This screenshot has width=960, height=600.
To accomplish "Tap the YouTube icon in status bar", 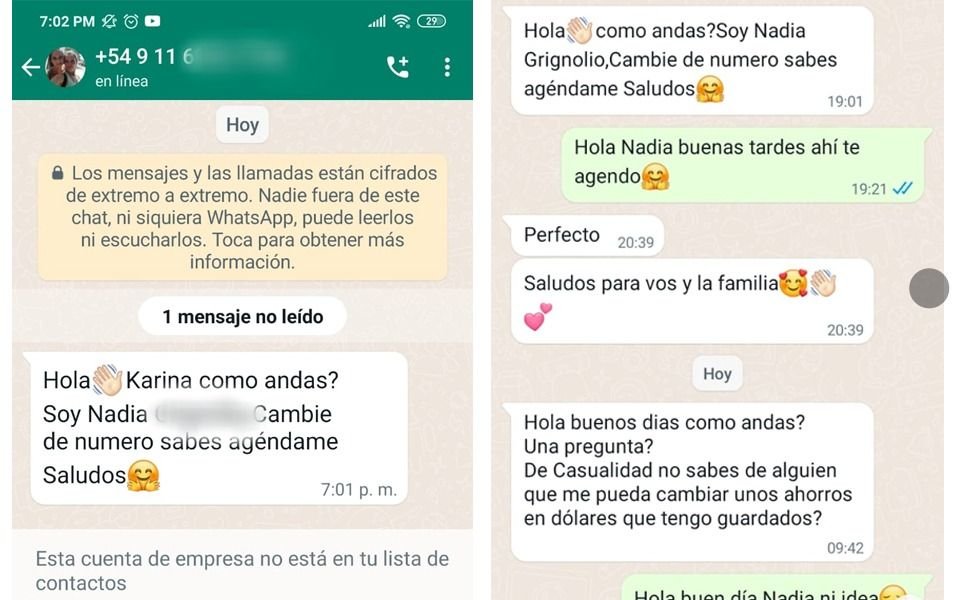I will tap(152, 21).
